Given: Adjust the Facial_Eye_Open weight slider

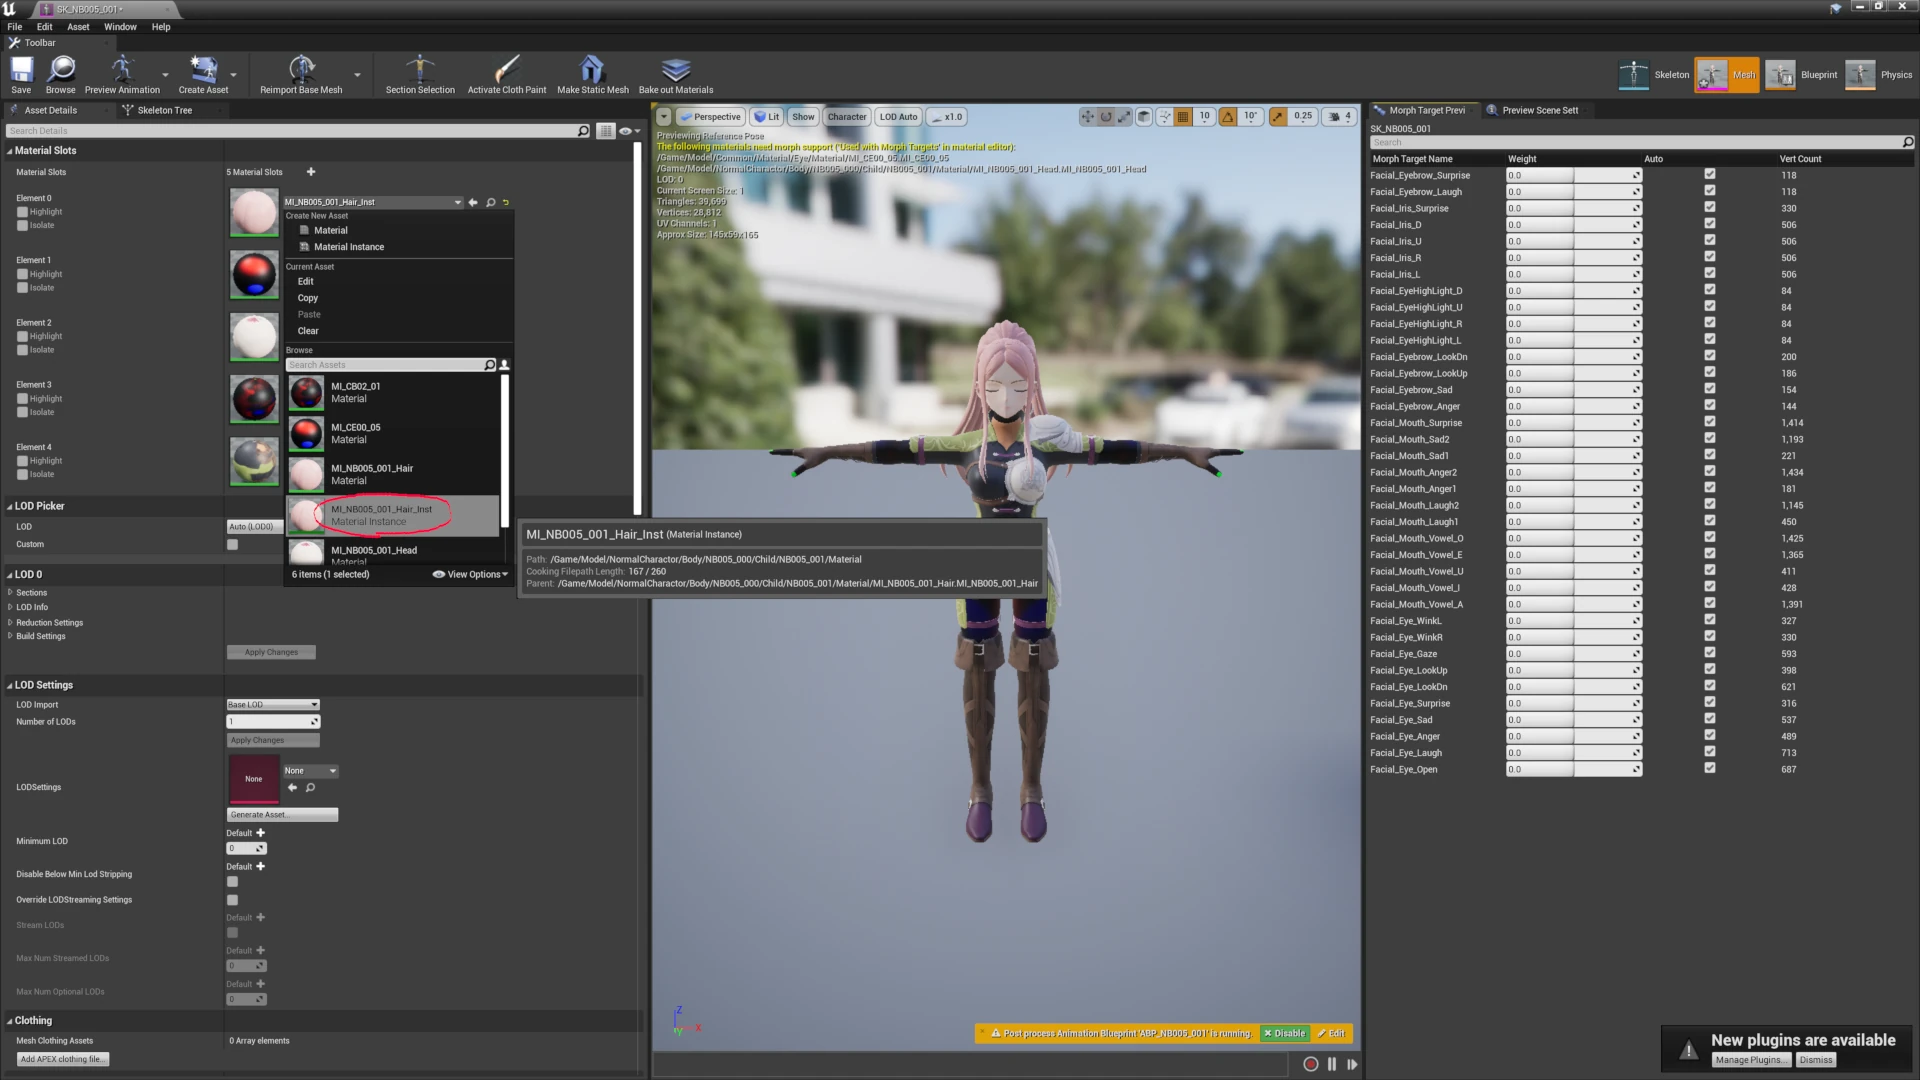Looking at the screenshot, I should click(1574, 769).
